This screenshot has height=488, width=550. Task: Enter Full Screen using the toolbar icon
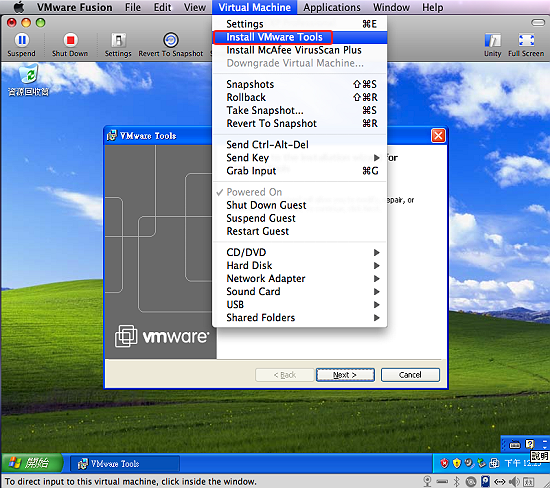coord(526,40)
